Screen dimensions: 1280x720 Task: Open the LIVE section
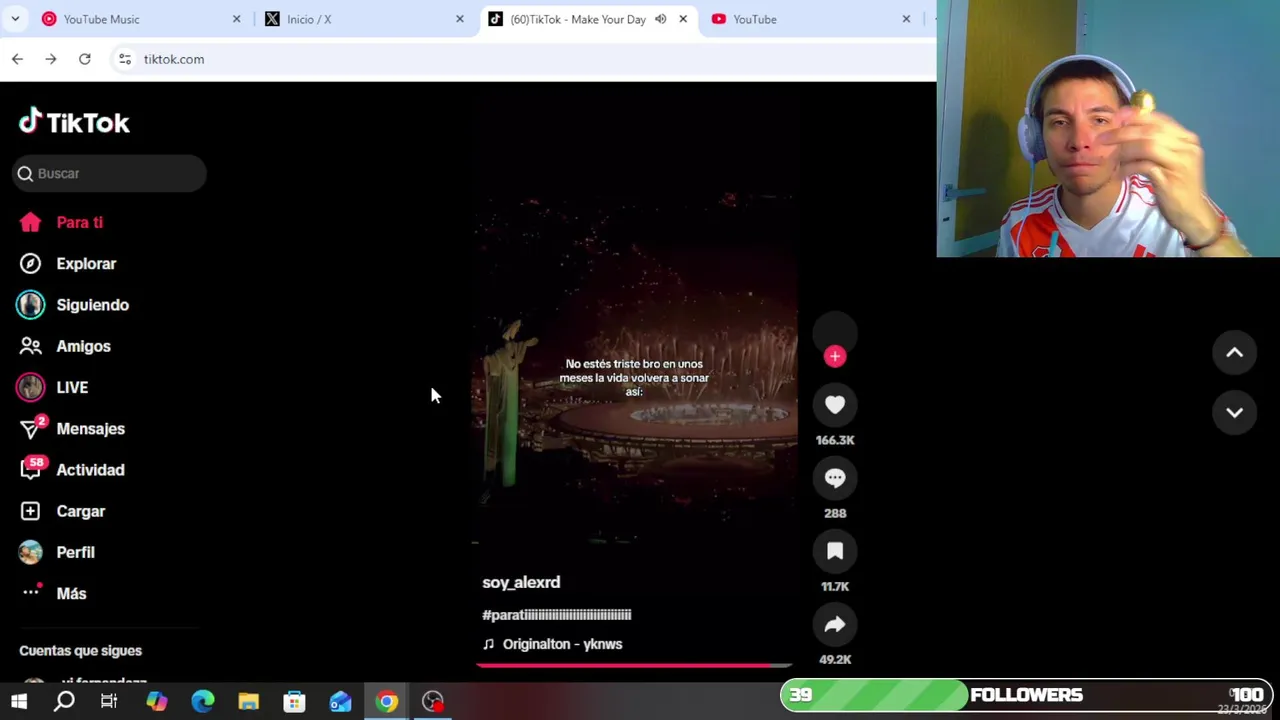(53, 387)
